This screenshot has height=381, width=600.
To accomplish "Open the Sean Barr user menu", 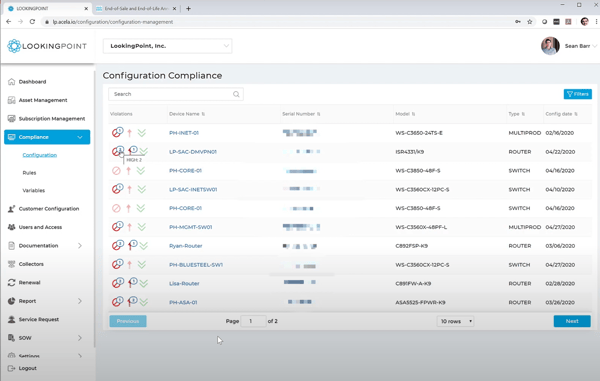I will [580, 46].
